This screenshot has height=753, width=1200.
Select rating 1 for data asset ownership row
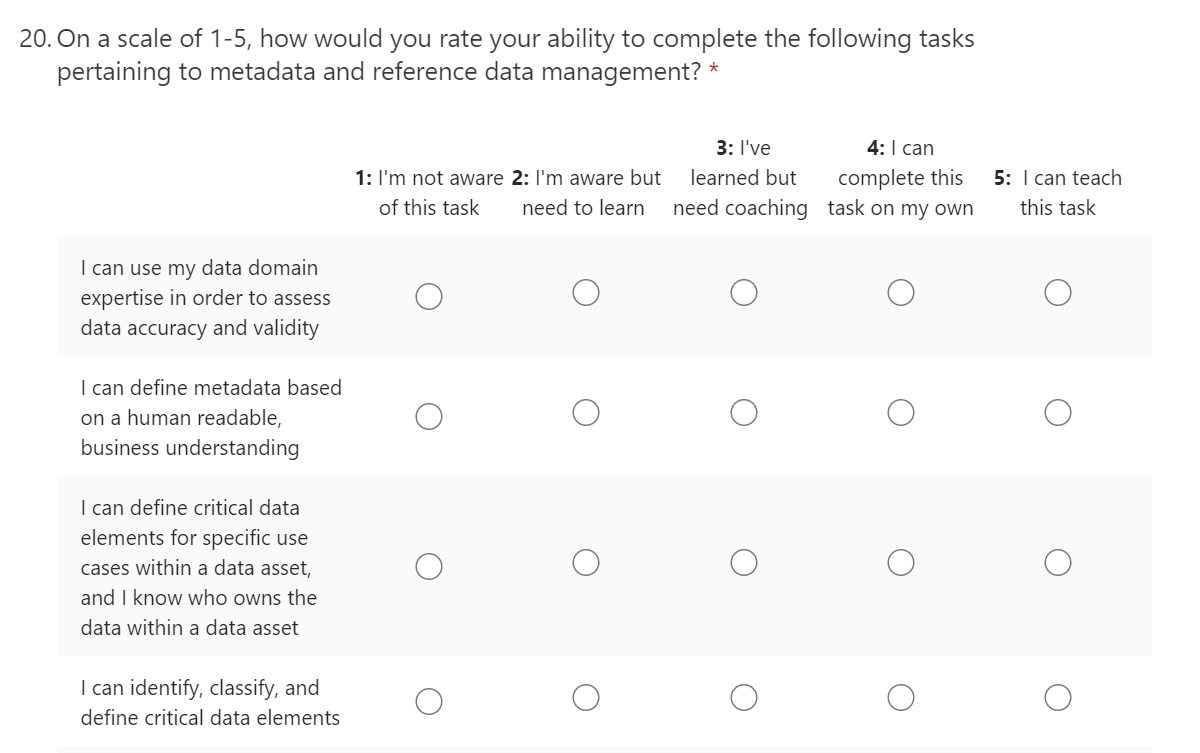pyautogui.click(x=429, y=566)
